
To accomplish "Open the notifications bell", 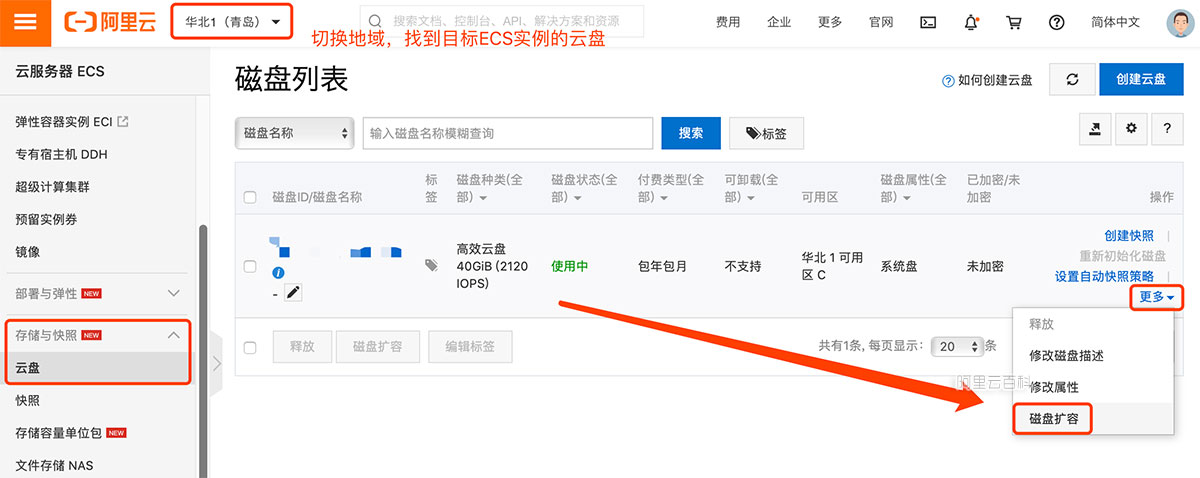I will 971,22.
